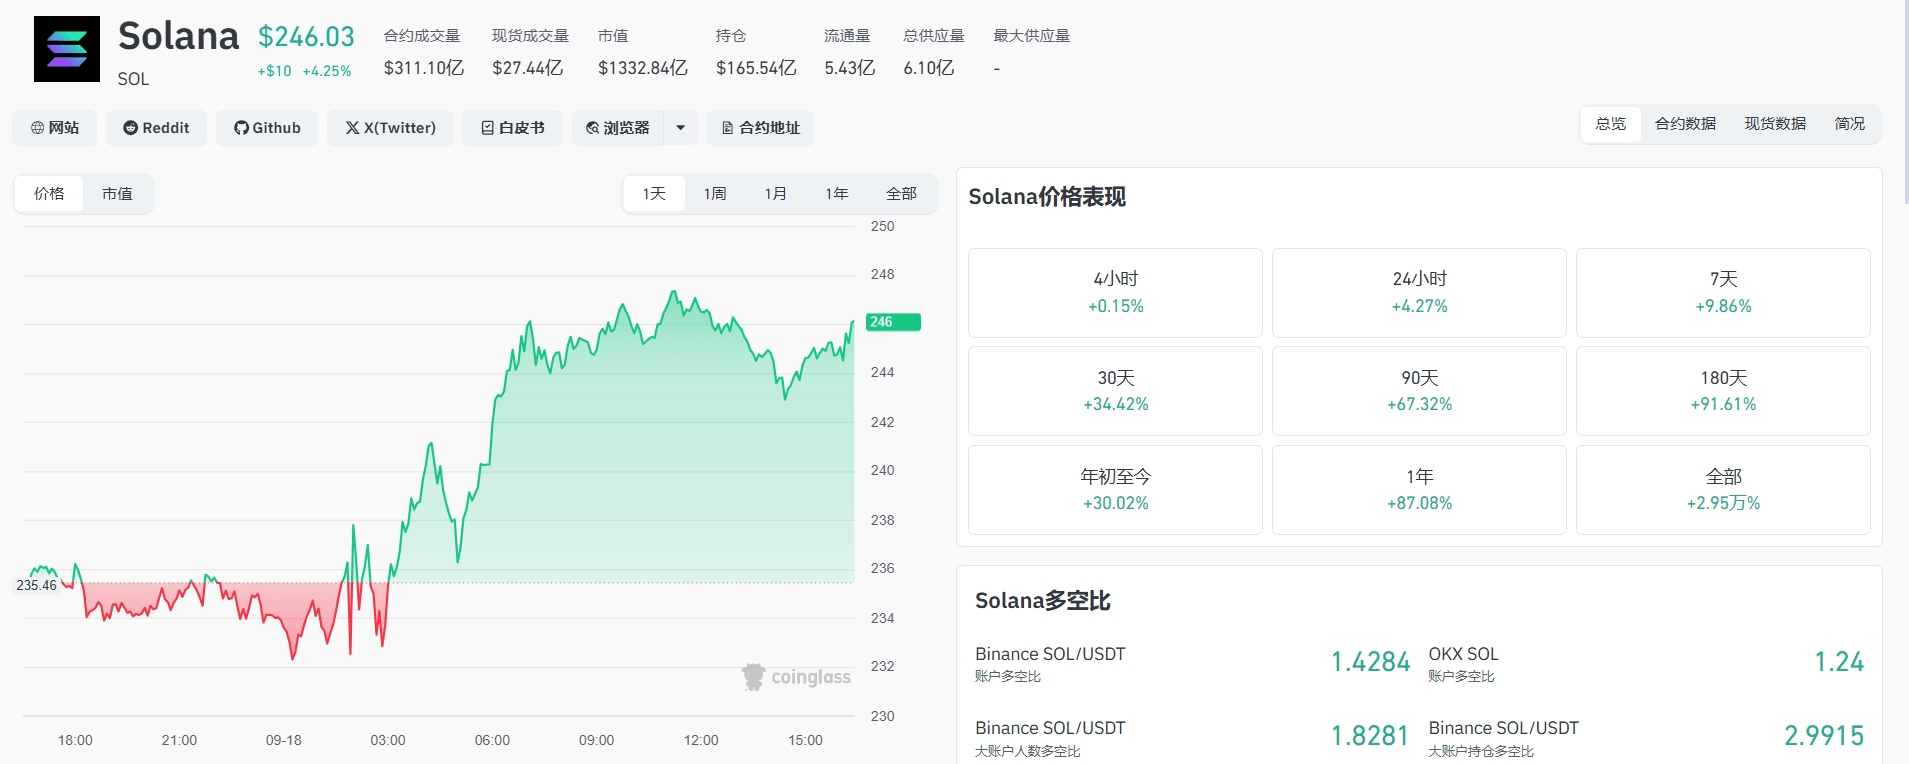Image resolution: width=1909 pixels, height=764 pixels.
Task: Select the 1周 time range
Action: tap(715, 194)
